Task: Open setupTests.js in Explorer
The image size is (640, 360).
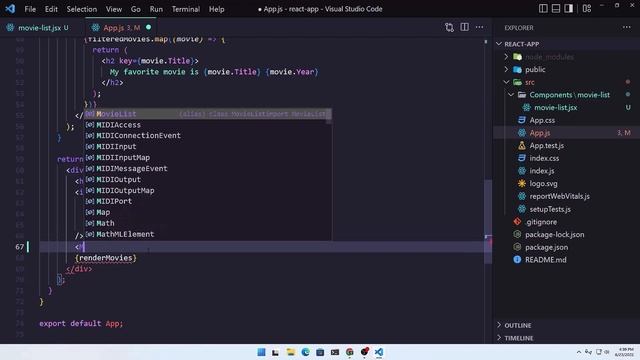Action: pos(550,209)
